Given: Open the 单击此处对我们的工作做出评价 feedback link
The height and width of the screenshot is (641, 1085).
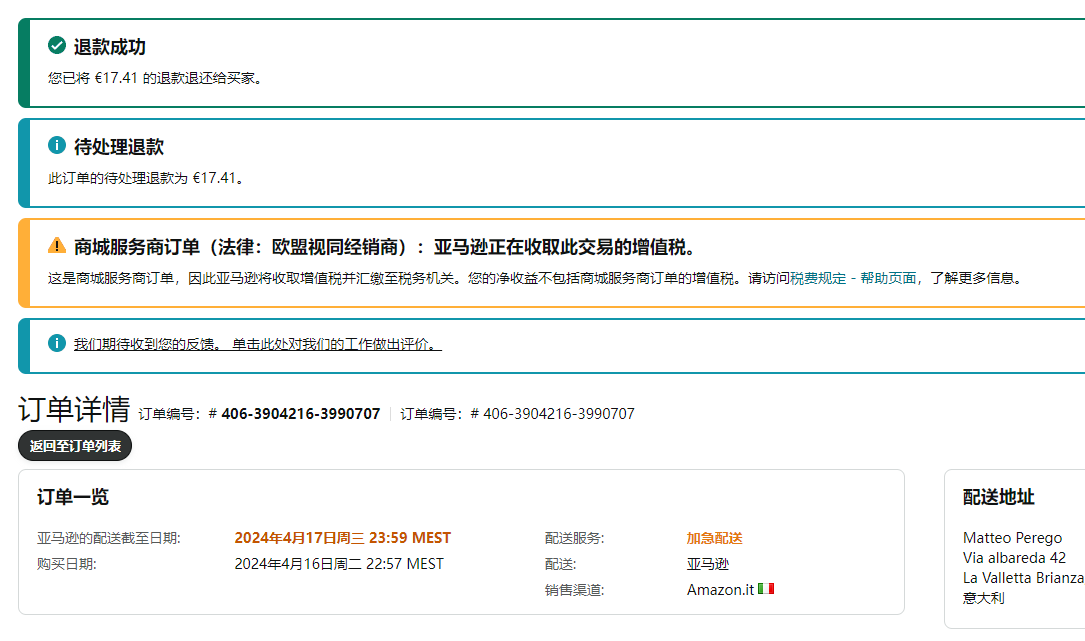Looking at the screenshot, I should click(x=337, y=344).
